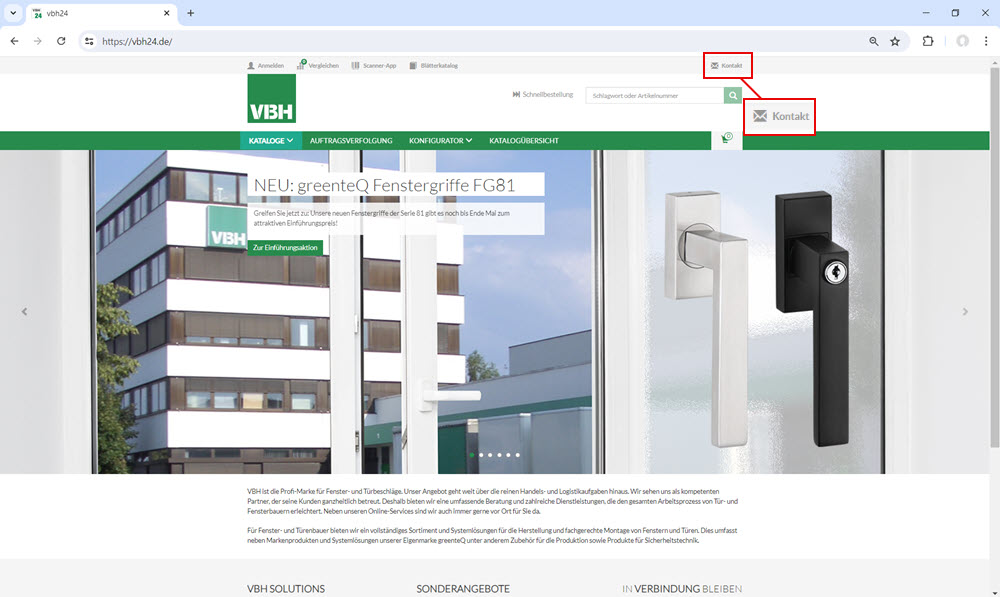The height and width of the screenshot is (597, 1000).
Task: Open the KATALOGÜBERSICHT menu item
Action: tap(524, 140)
